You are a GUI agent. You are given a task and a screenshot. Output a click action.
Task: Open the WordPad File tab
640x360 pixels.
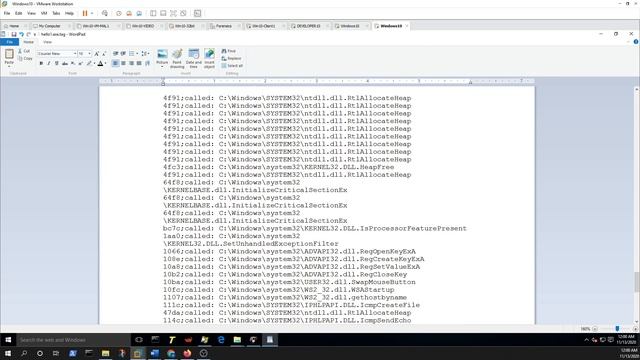(x=9, y=42)
